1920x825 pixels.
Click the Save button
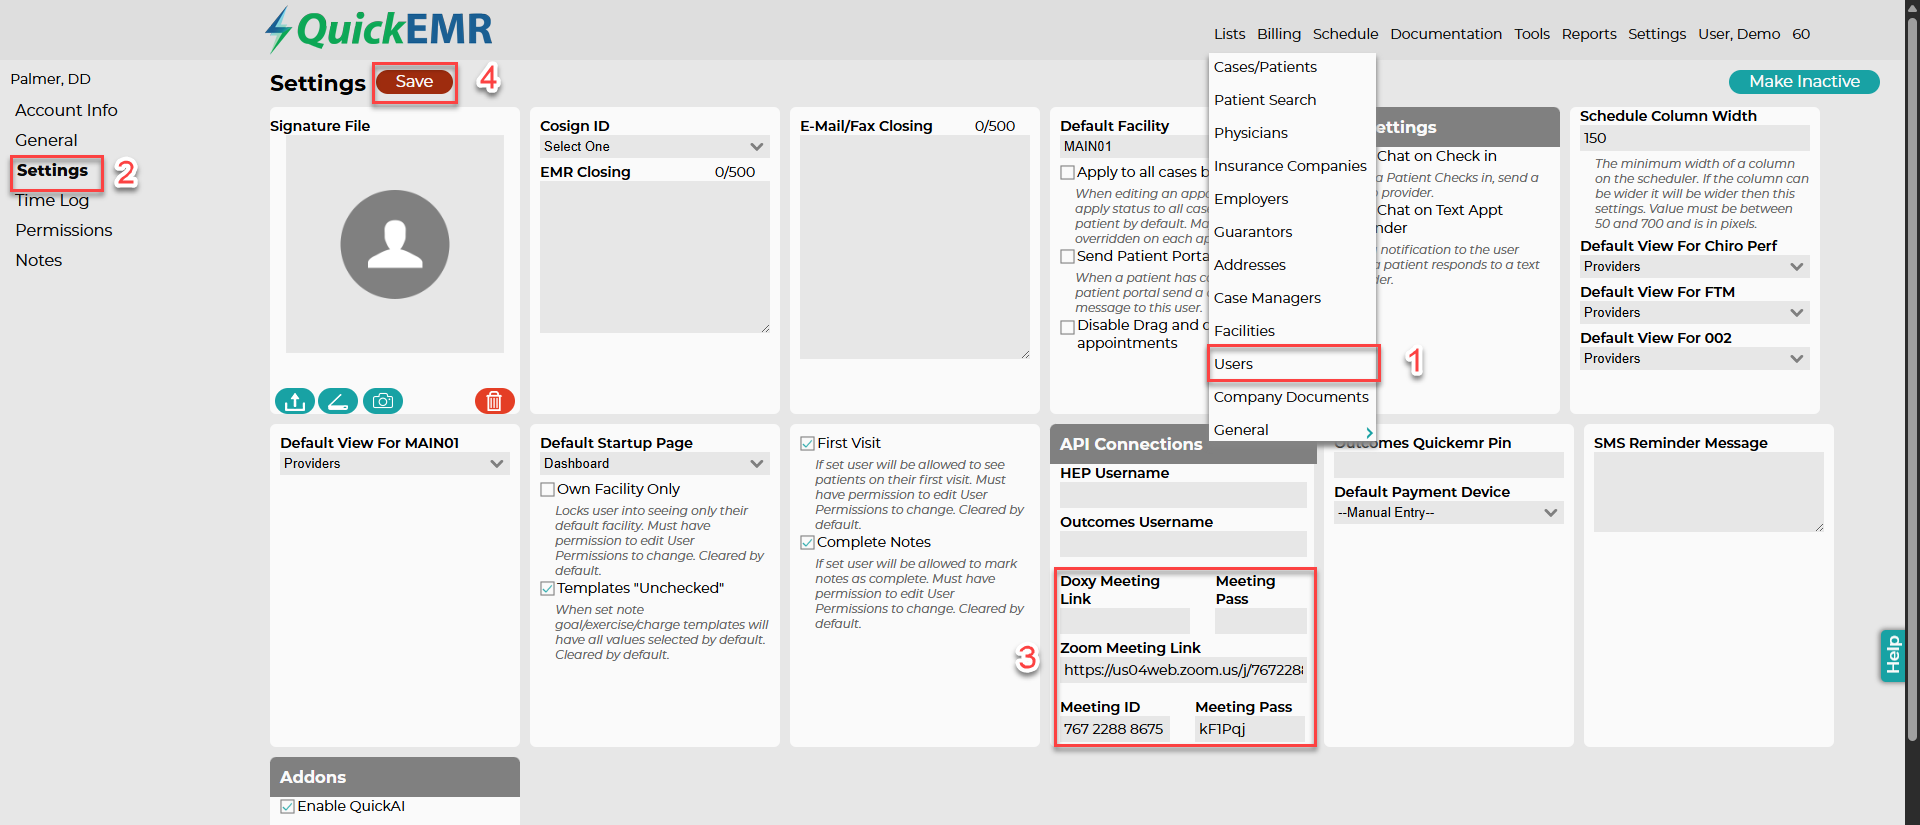414,82
